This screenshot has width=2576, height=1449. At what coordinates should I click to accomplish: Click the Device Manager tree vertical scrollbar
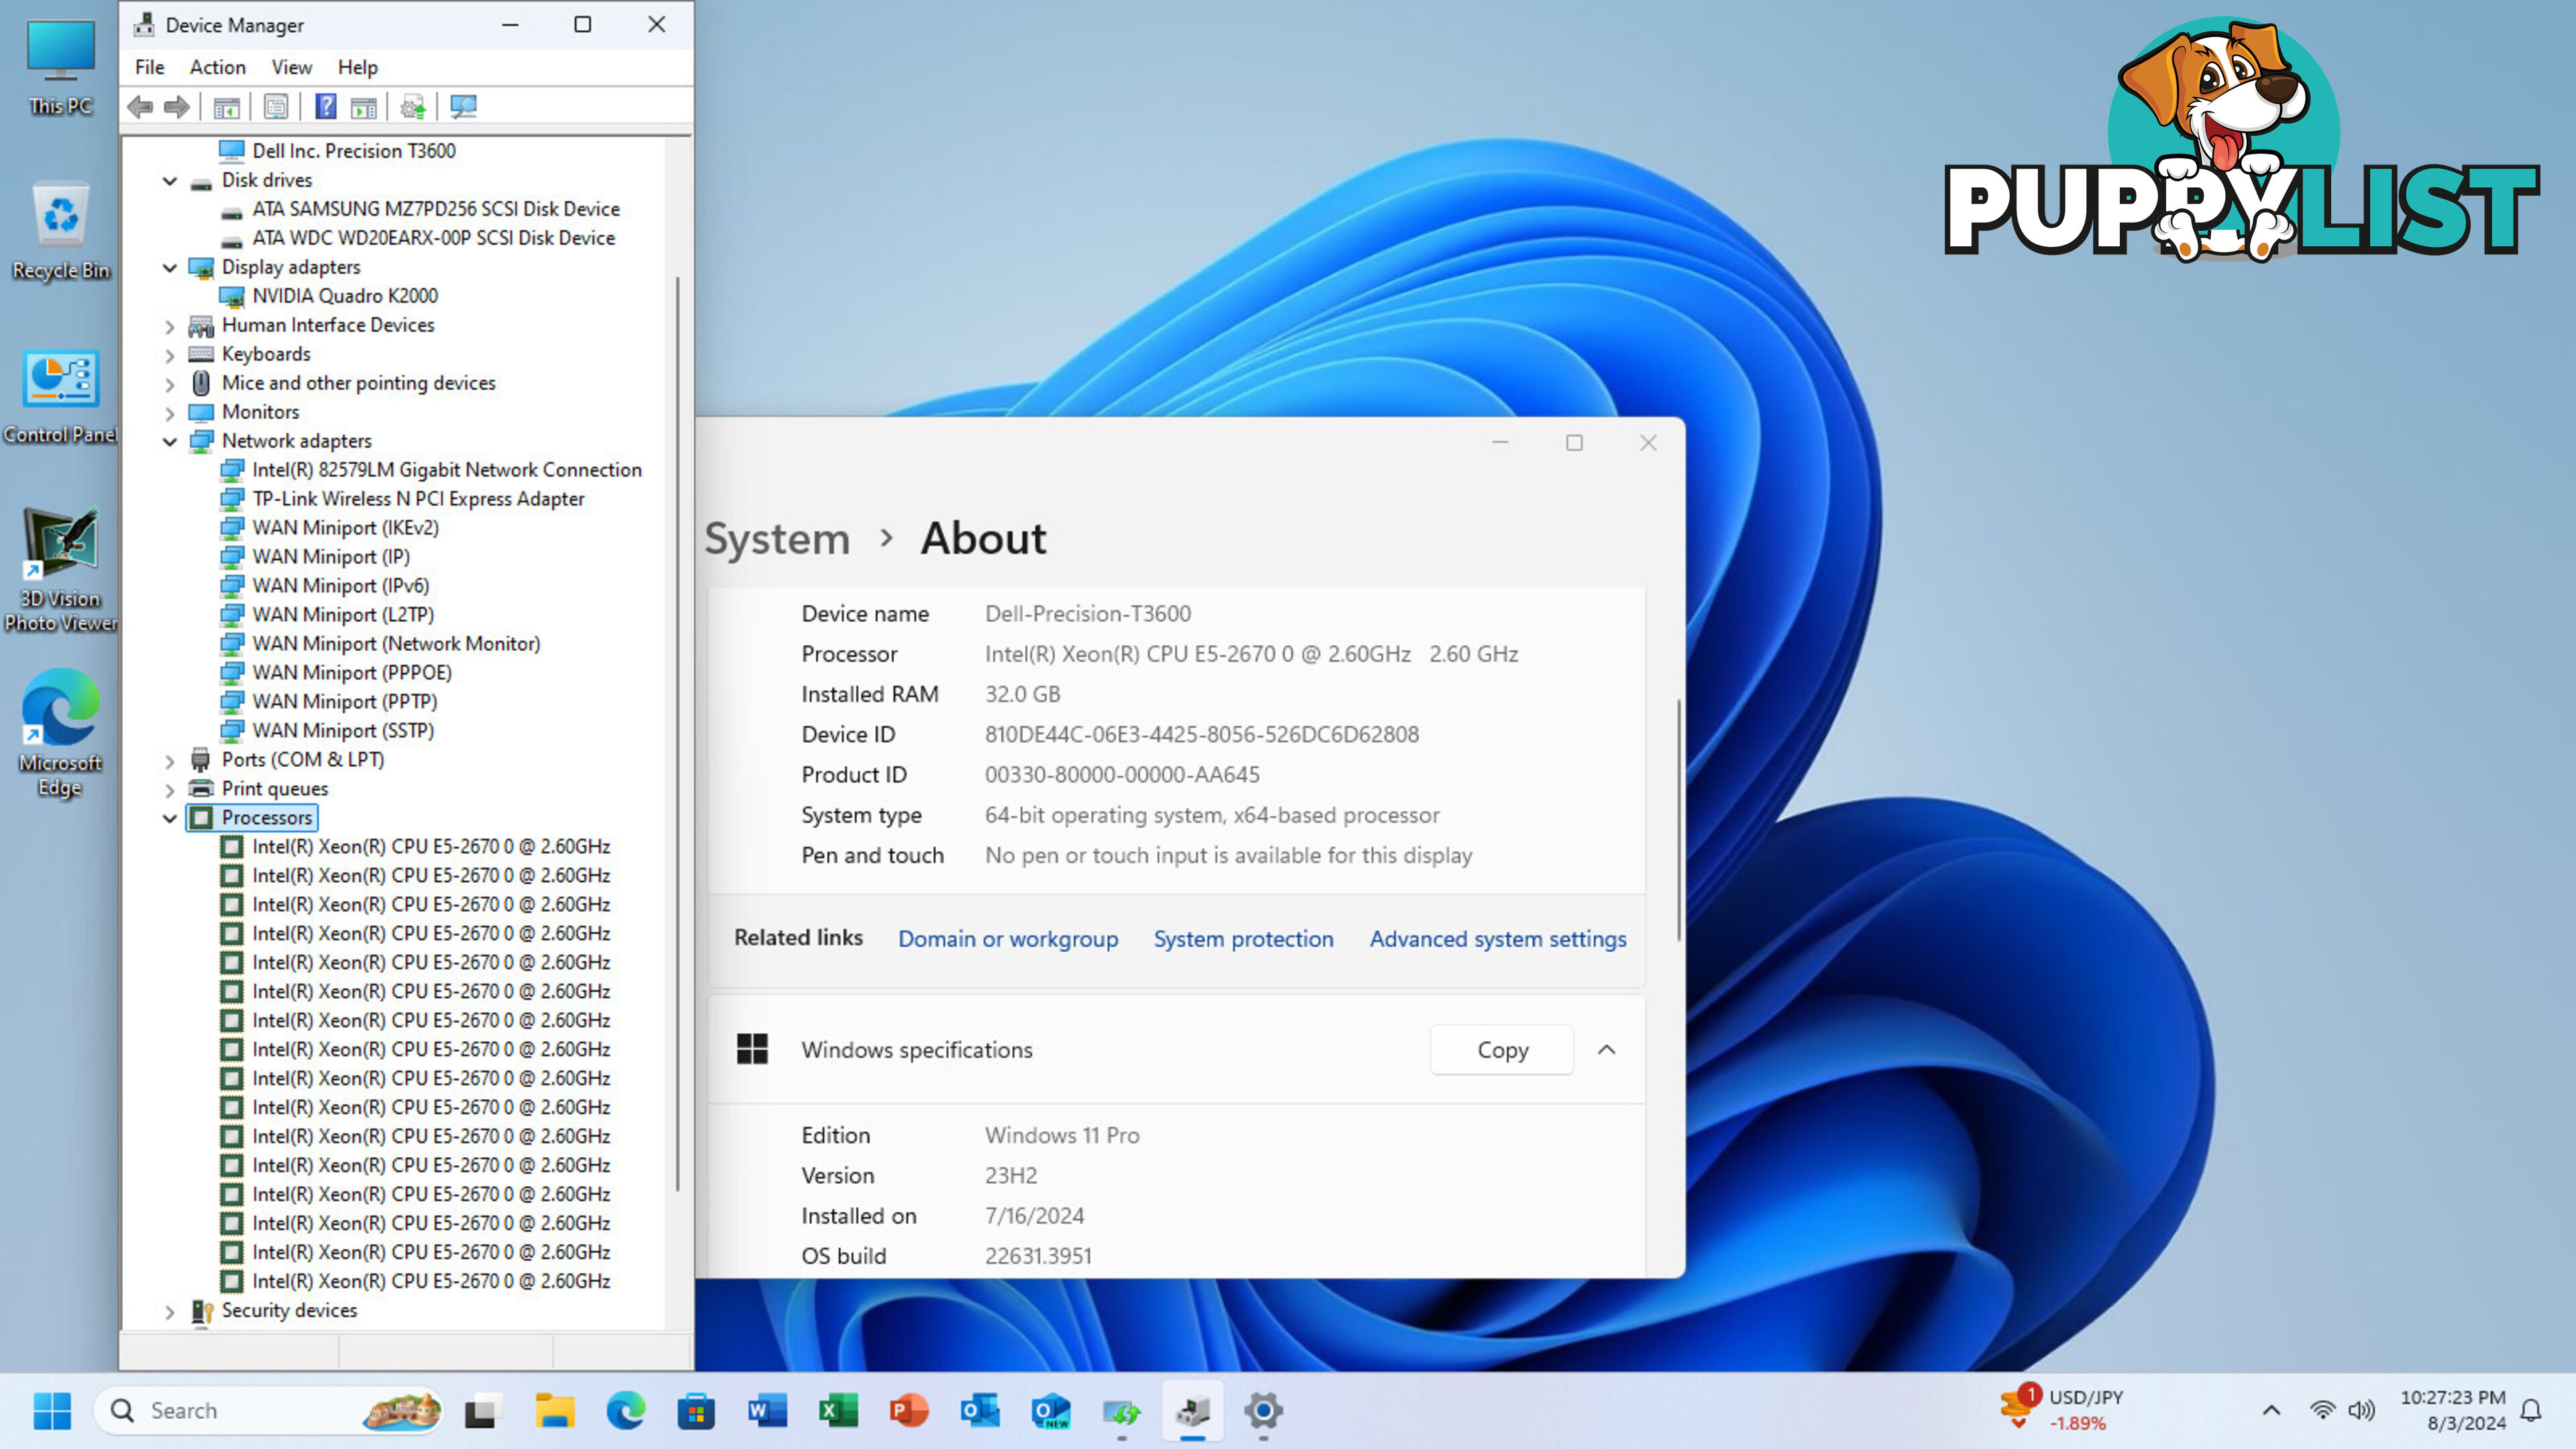tap(678, 735)
